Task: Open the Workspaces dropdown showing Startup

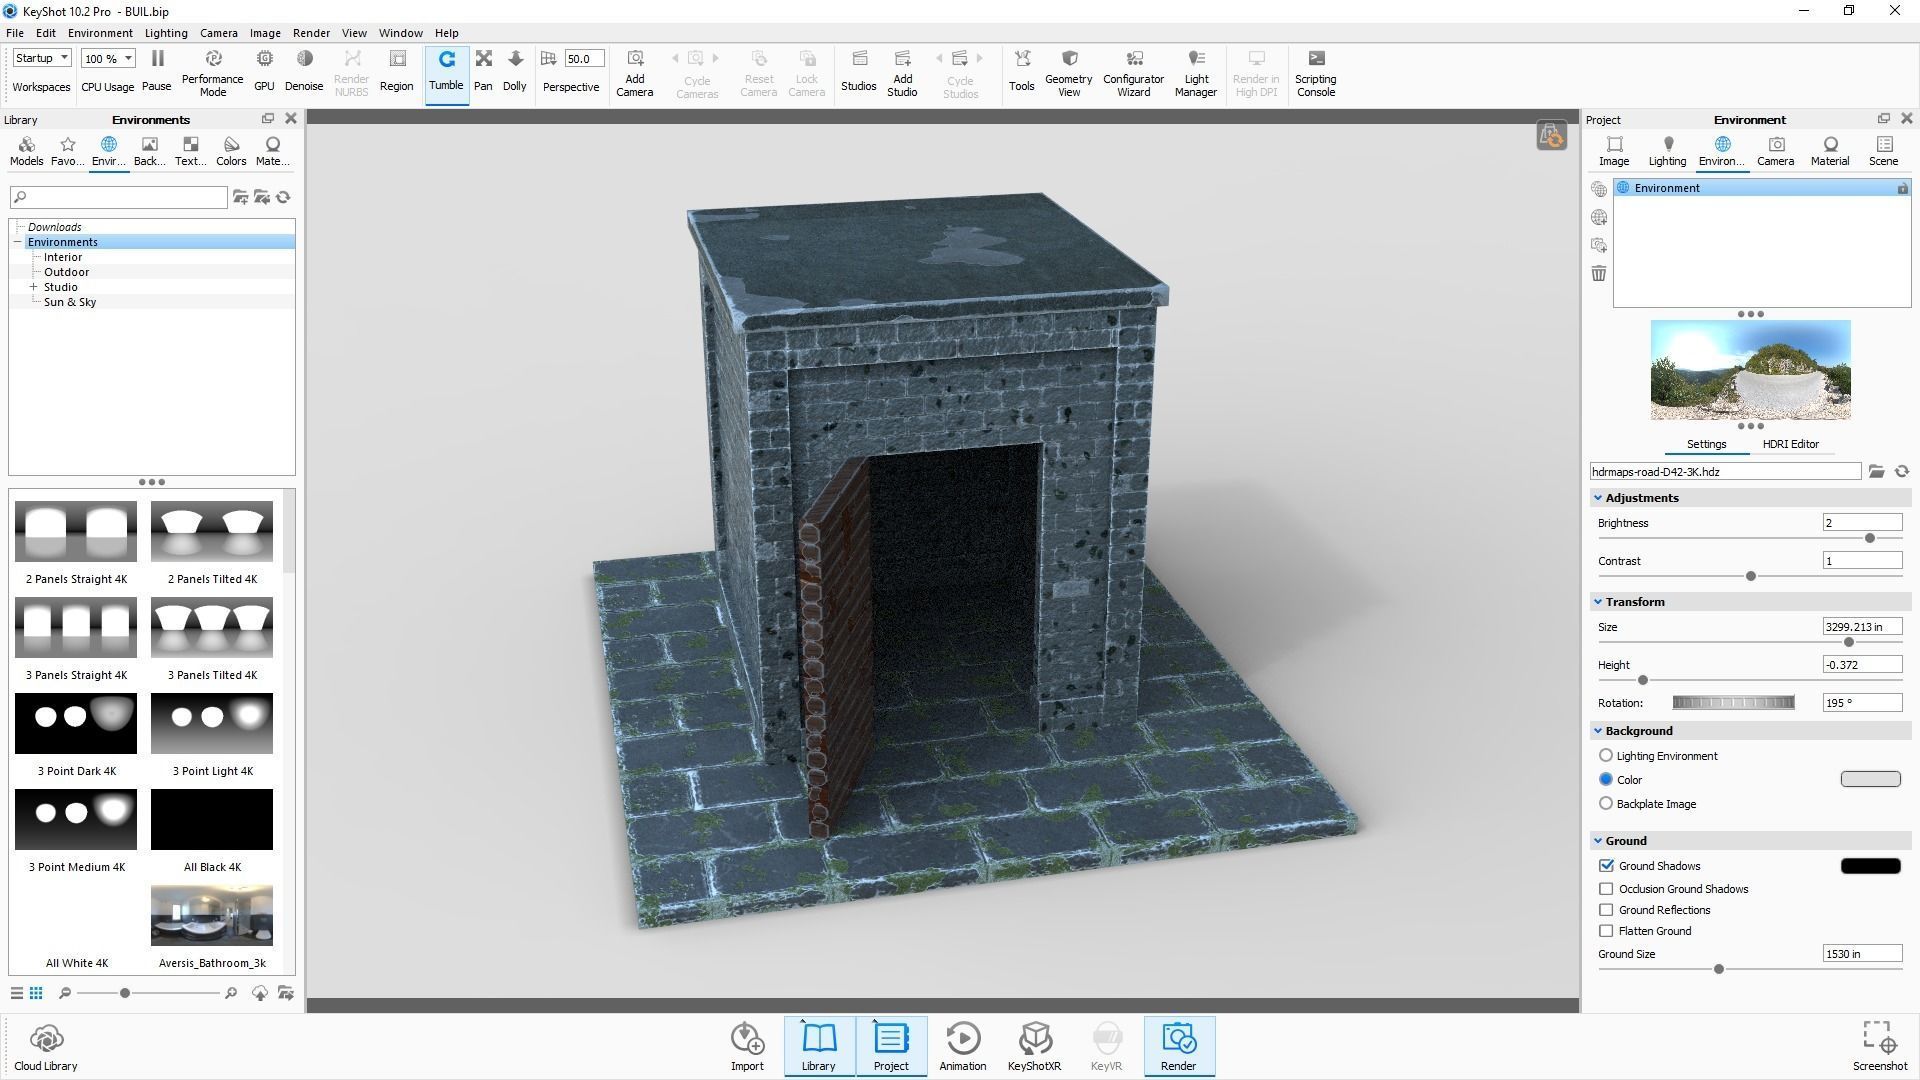Action: click(41, 57)
